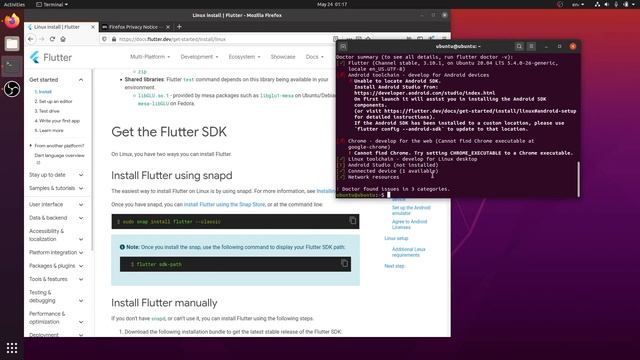Open the Learn more sidebar link

49,131
